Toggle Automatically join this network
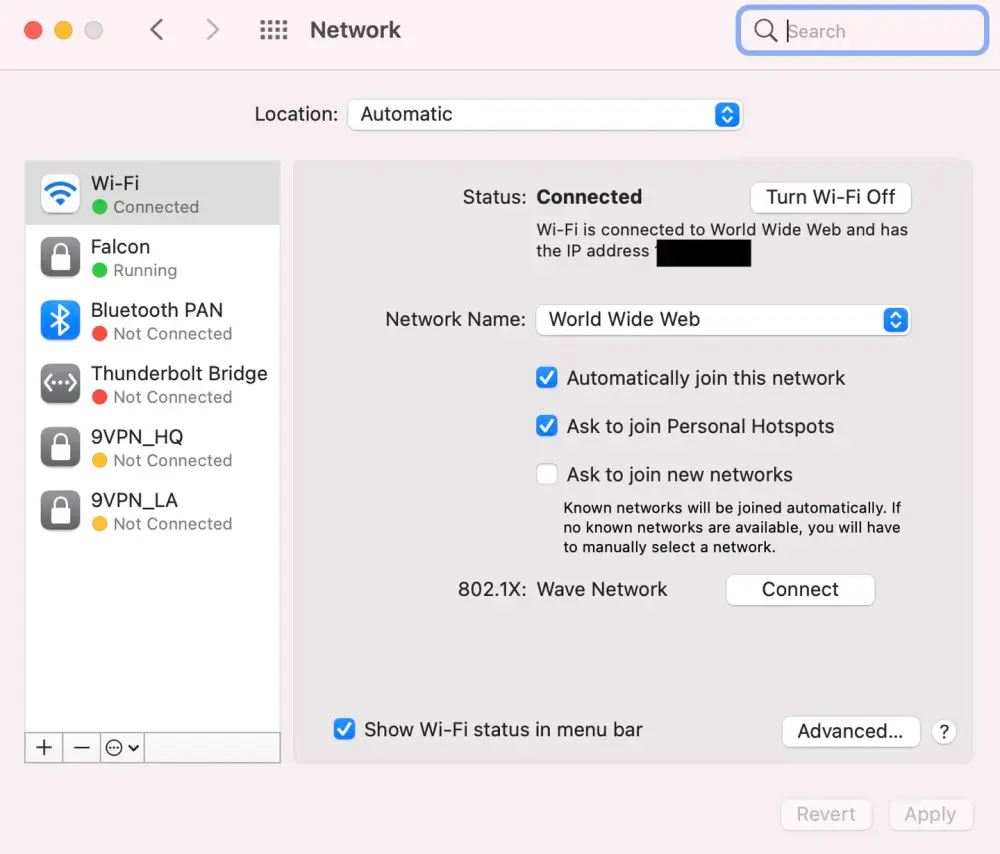The image size is (1000, 854). point(547,378)
